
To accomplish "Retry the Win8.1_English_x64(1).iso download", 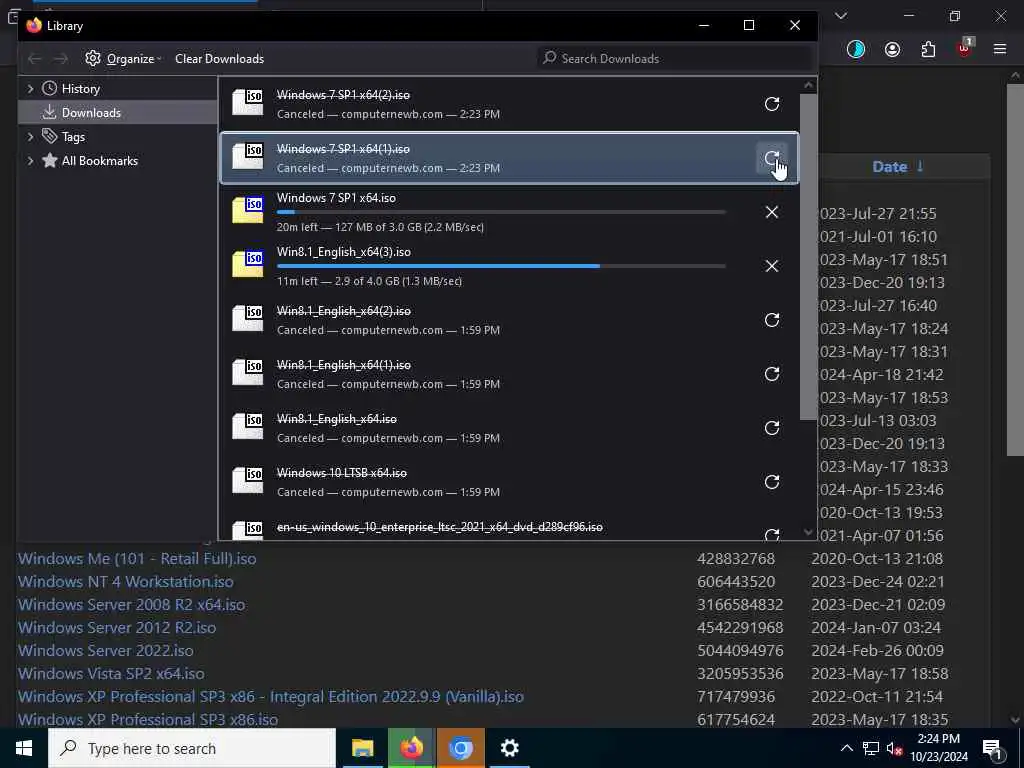I will 772,374.
